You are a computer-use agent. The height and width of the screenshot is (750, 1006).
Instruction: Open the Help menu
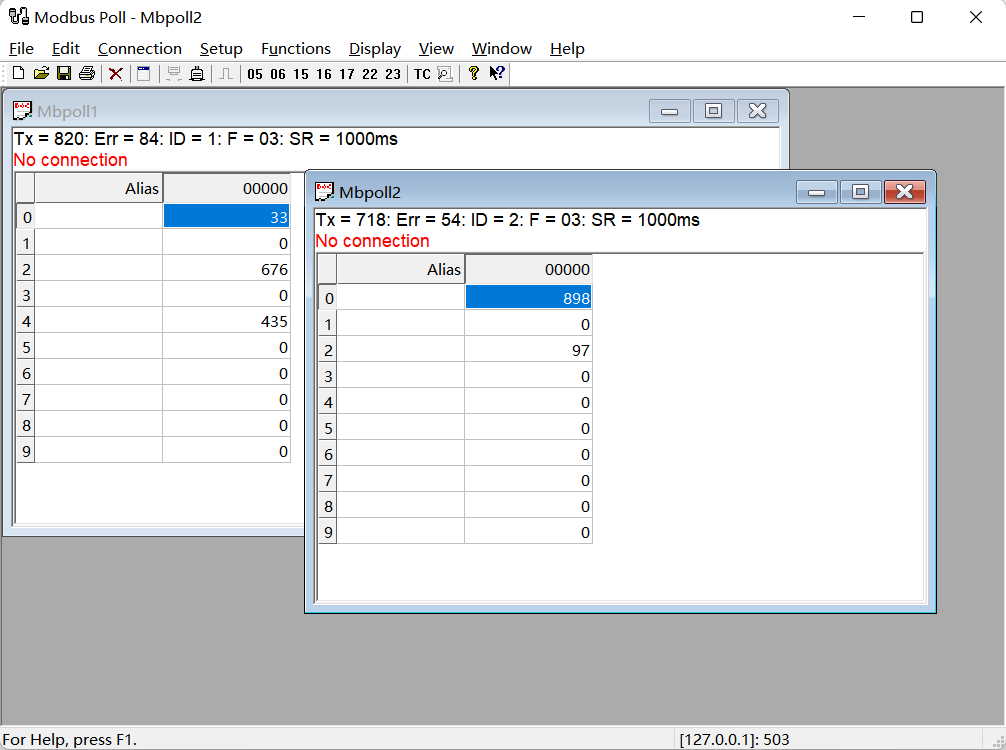pos(567,49)
